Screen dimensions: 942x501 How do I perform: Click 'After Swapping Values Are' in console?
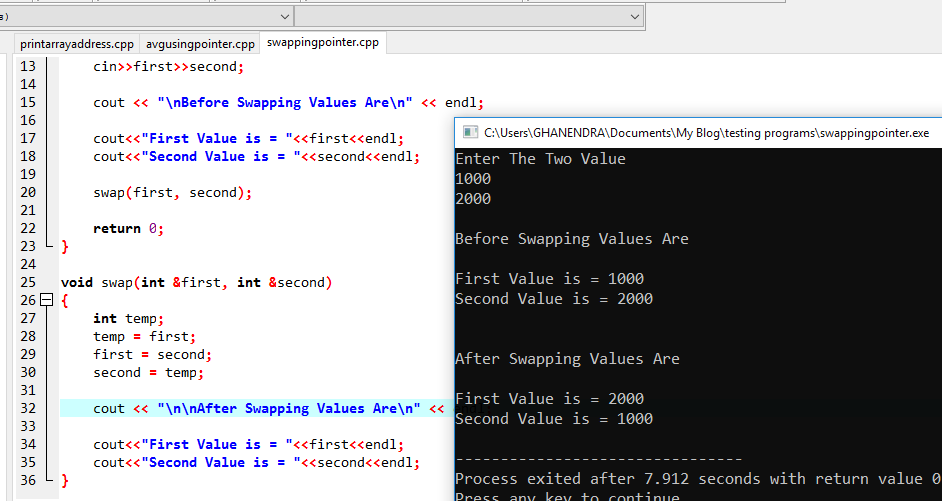coord(568,359)
